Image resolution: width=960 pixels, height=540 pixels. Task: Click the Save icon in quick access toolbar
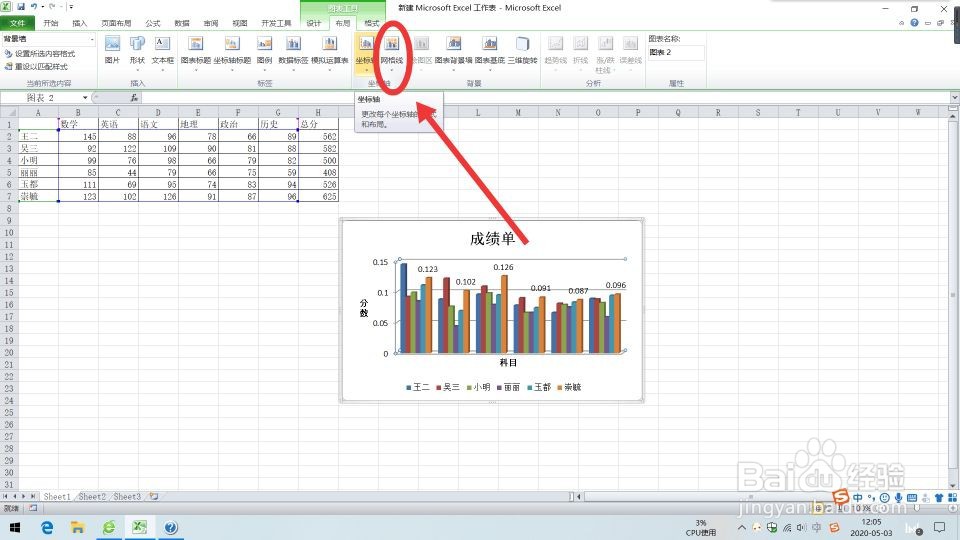click(21, 7)
